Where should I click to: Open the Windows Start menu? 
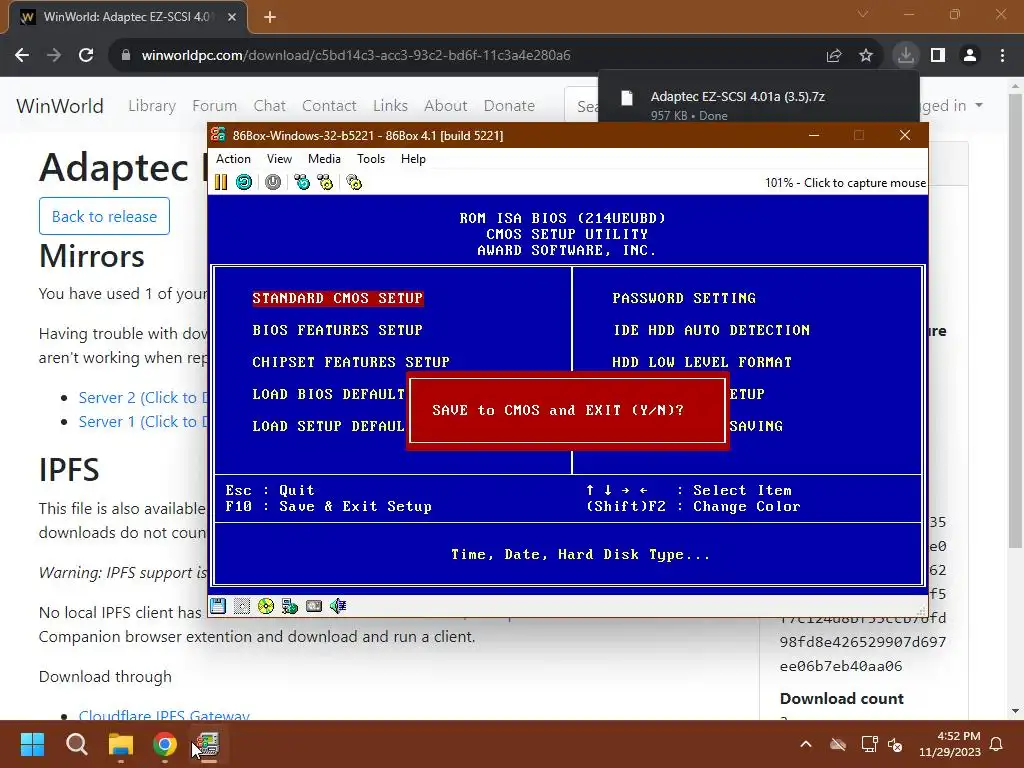(32, 744)
